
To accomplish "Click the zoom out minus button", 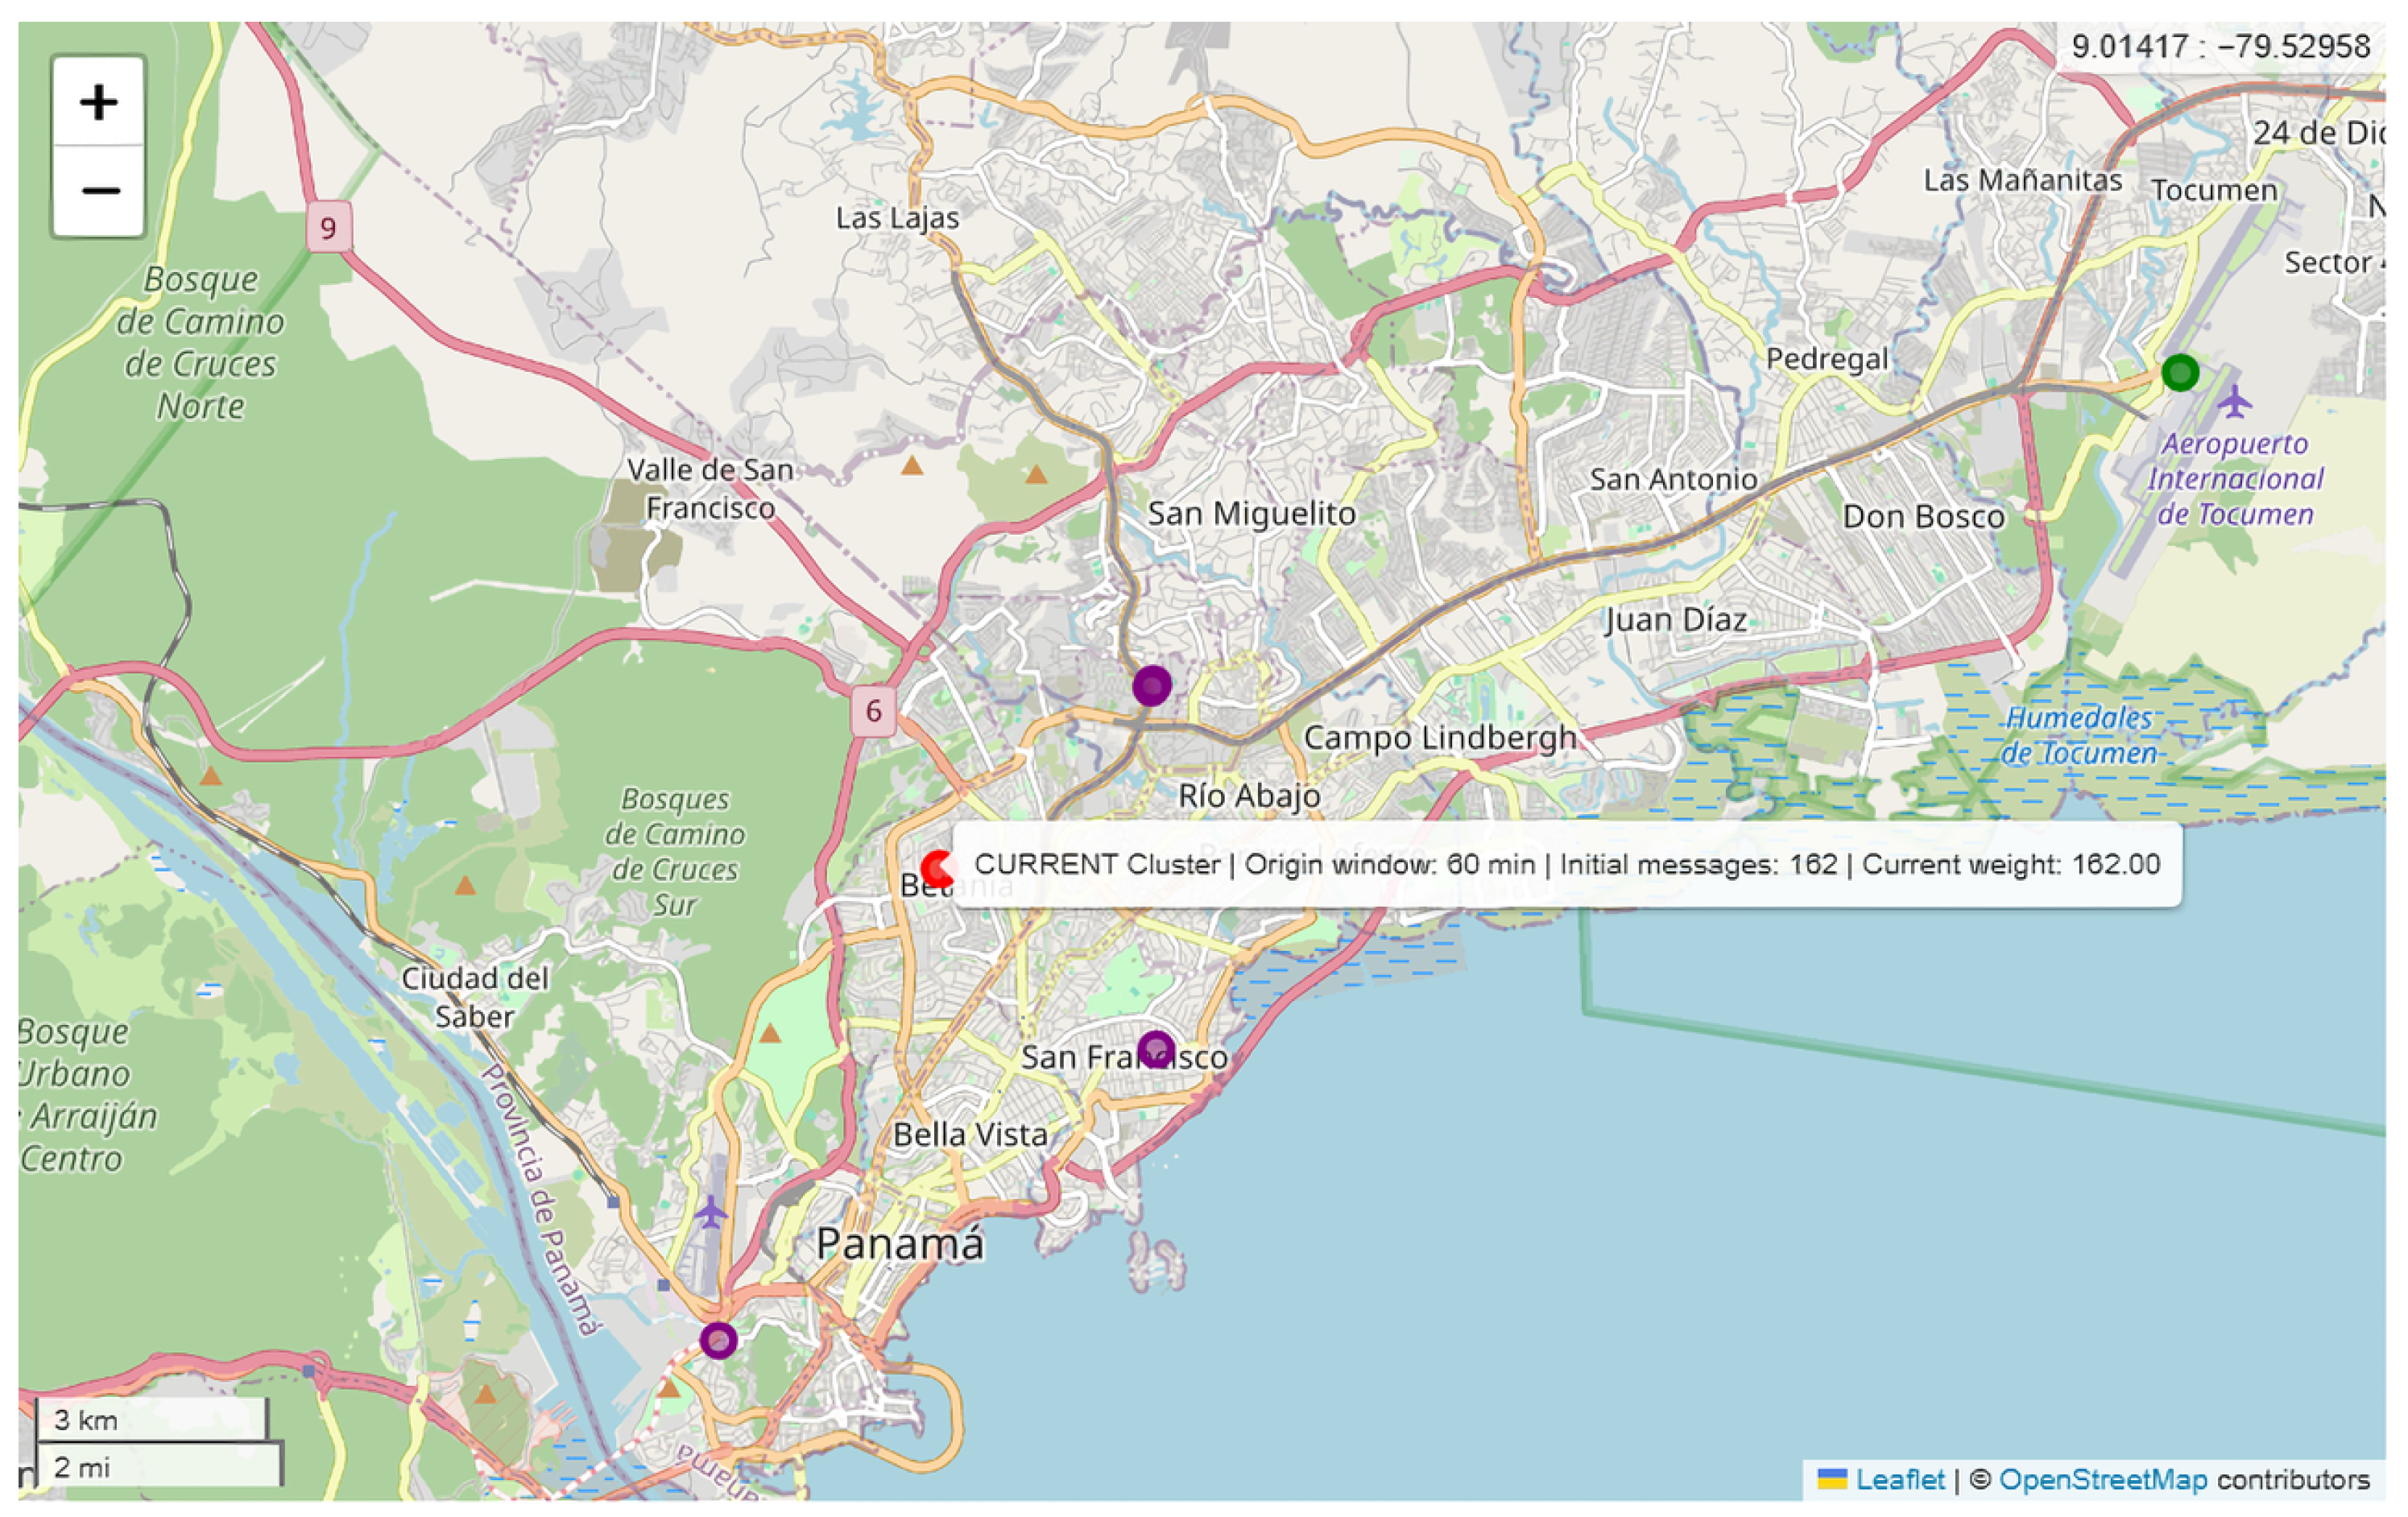I will (98, 190).
